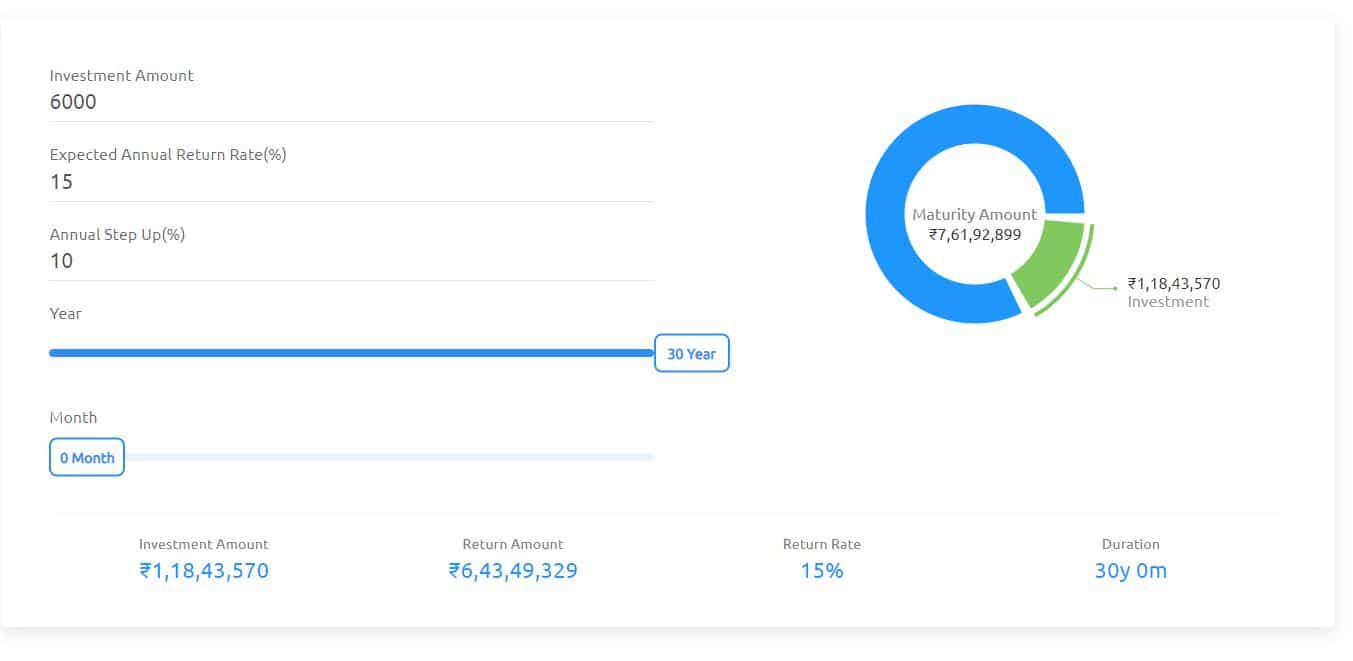
Task: Click the Return Rate summary heading
Action: (x=822, y=545)
